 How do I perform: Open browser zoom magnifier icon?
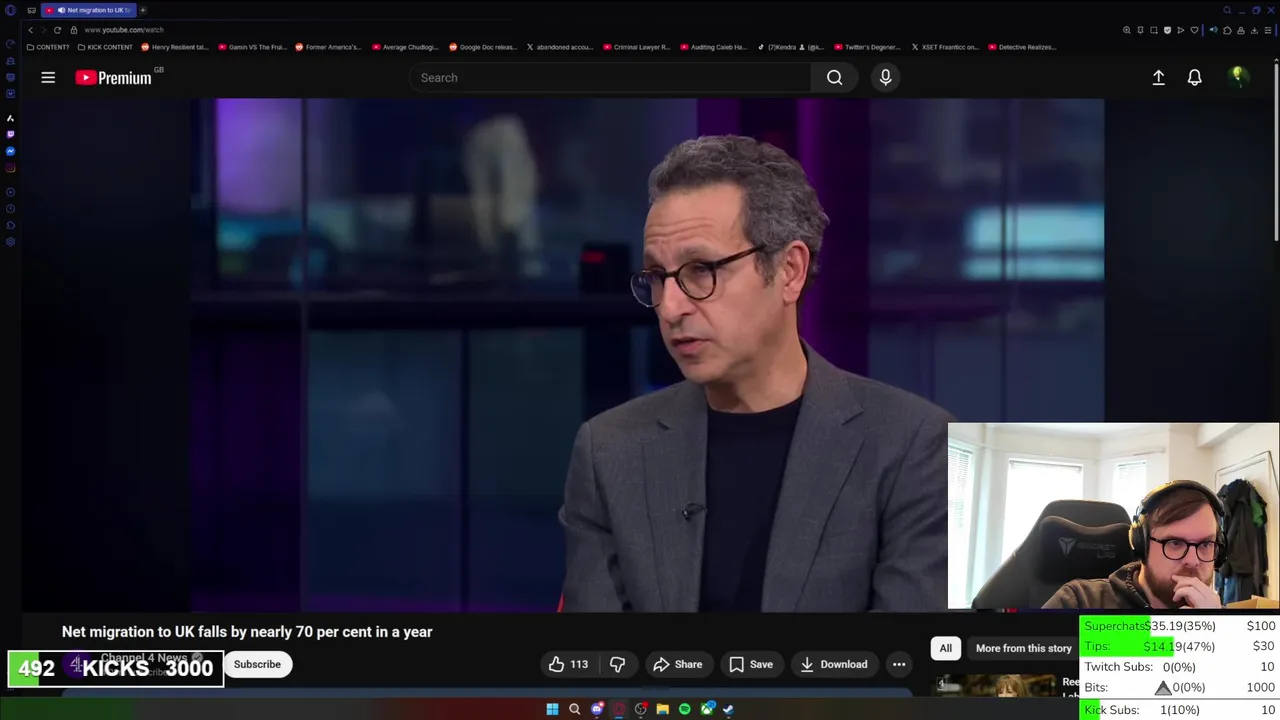click(x=1127, y=30)
